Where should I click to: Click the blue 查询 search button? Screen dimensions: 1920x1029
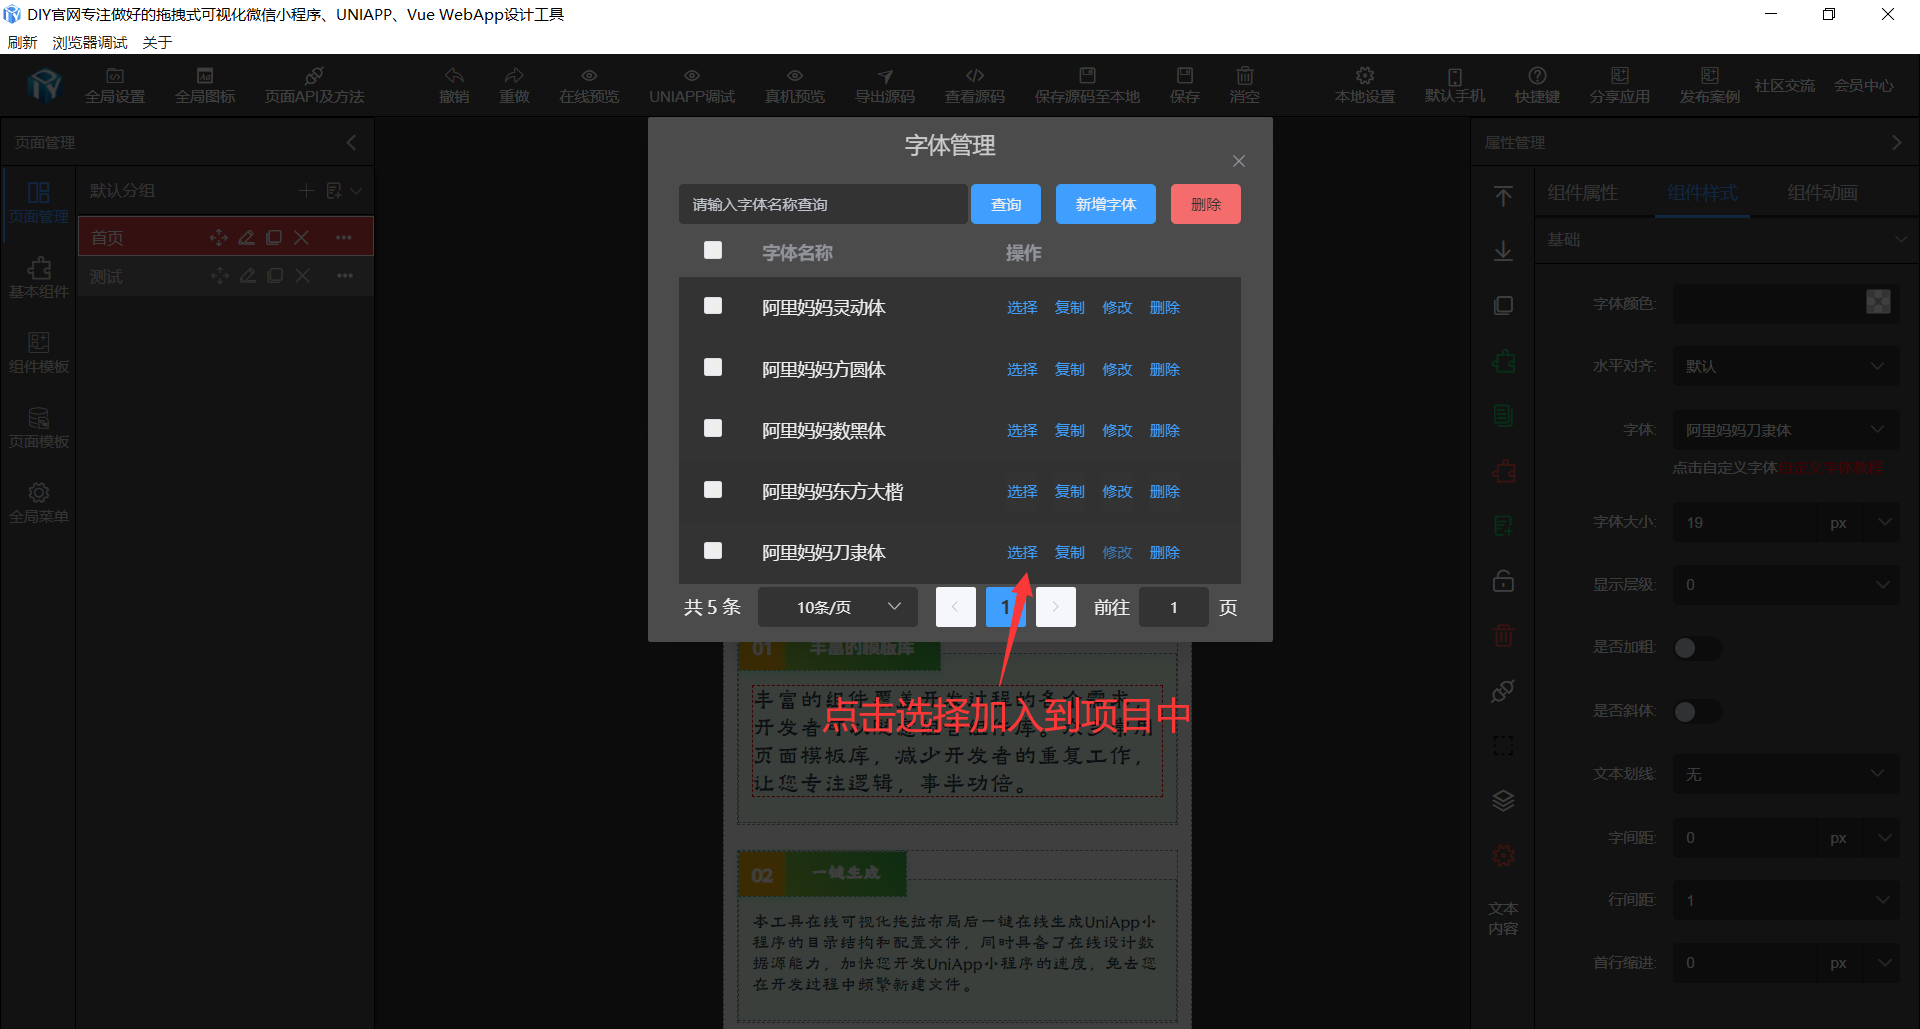click(1006, 204)
